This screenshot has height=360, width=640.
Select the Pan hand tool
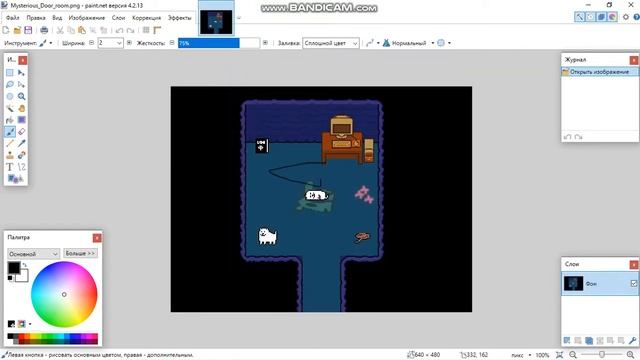pyautogui.click(x=22, y=108)
